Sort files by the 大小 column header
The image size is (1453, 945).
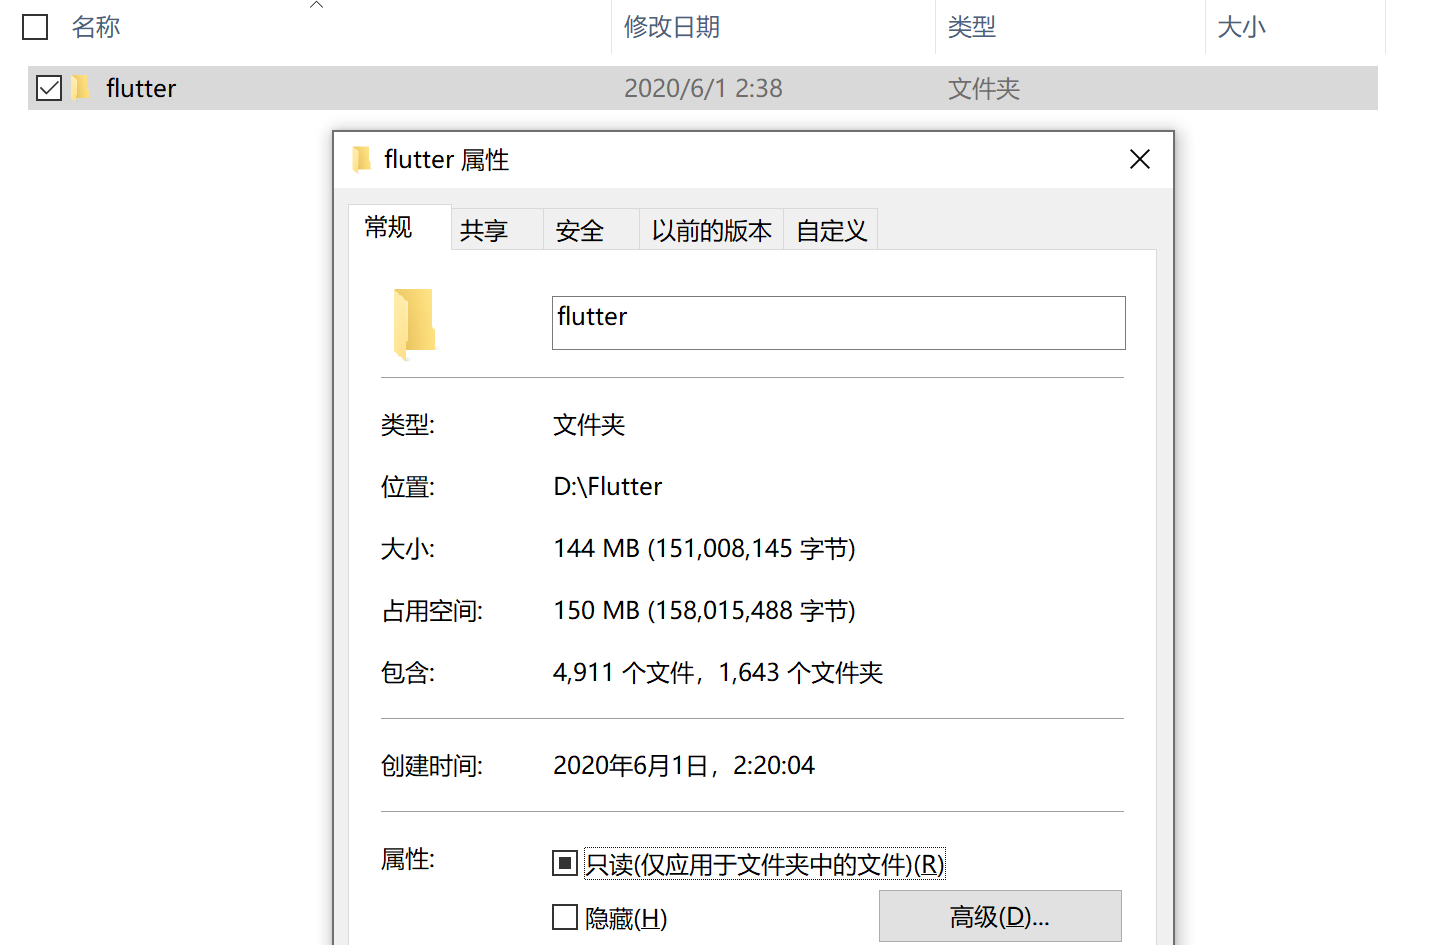click(1242, 27)
